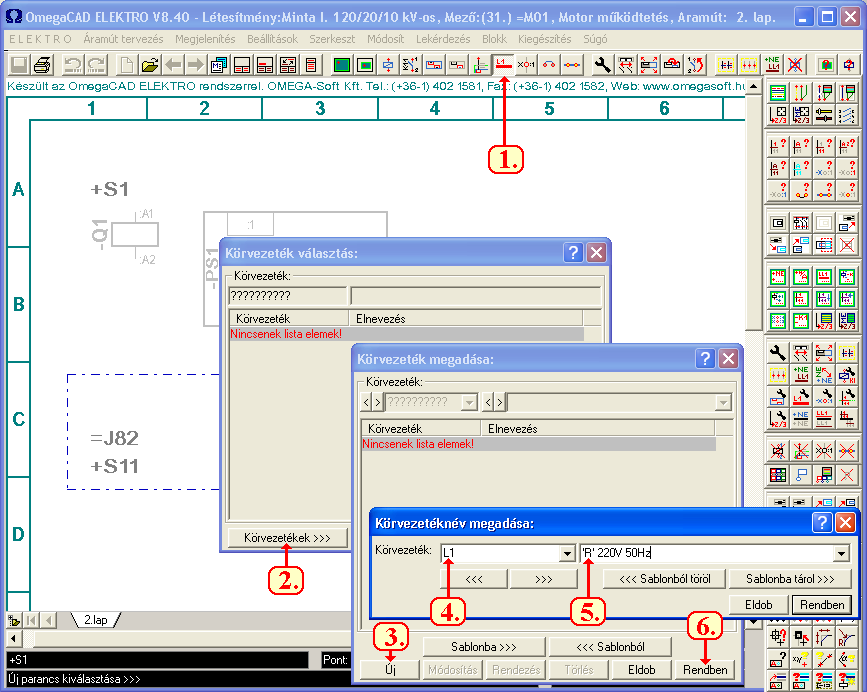Click the blue diagonal lines icon in right palette
Image resolution: width=867 pixels, height=692 pixels.
(x=847, y=115)
